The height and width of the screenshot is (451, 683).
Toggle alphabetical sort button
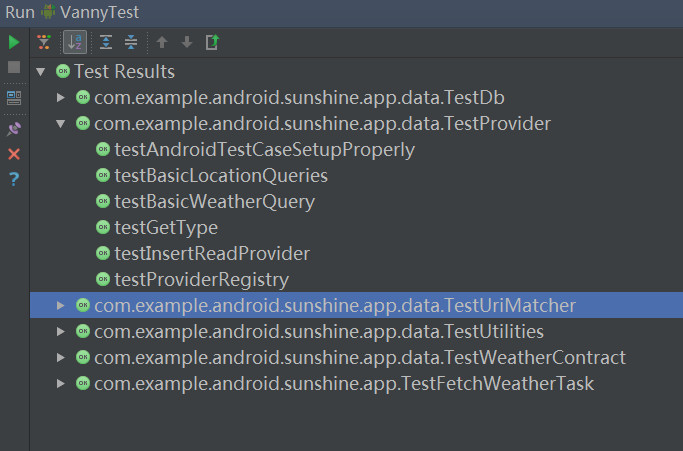[75, 42]
